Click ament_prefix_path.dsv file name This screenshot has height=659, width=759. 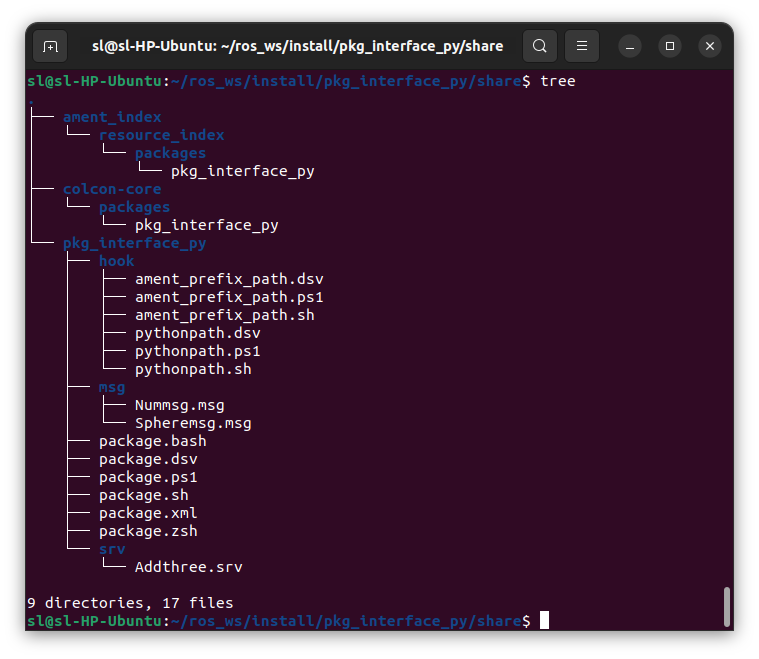[x=229, y=279]
